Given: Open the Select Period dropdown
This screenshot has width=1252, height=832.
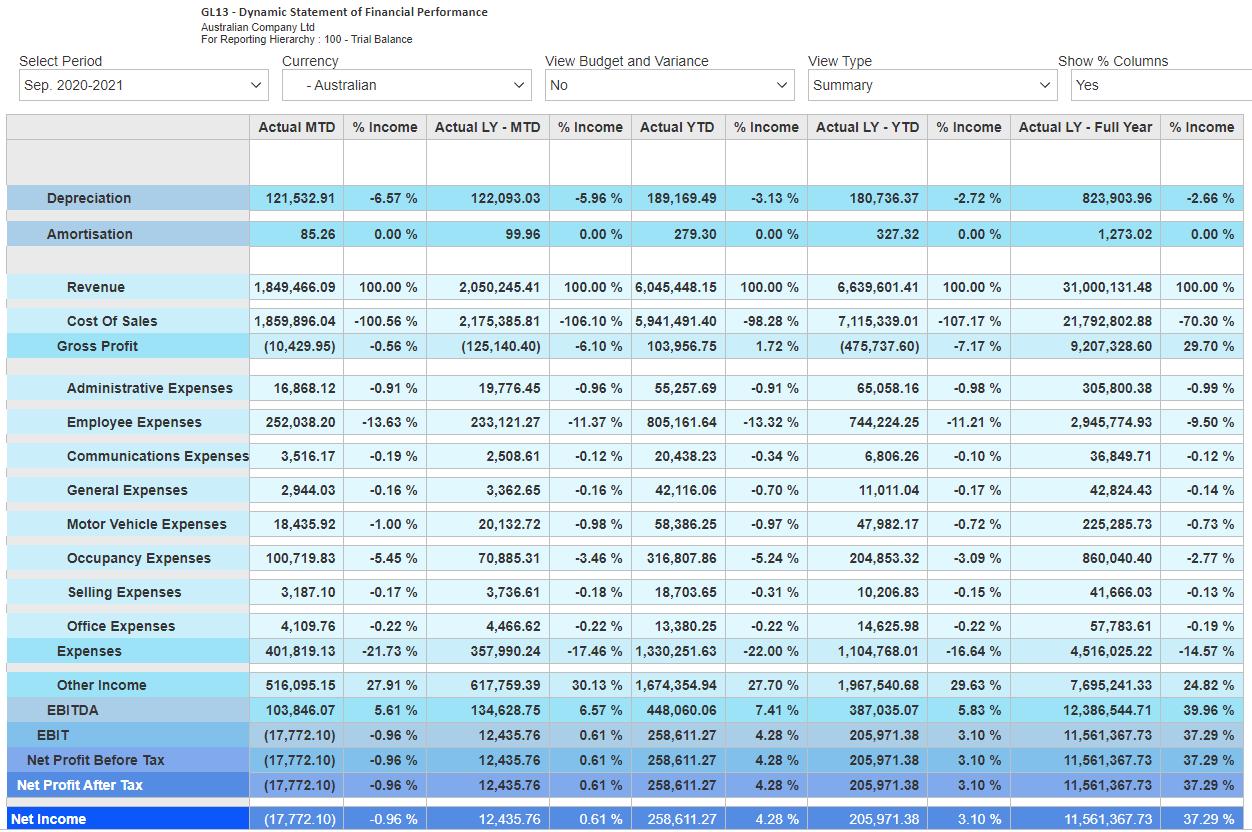Looking at the screenshot, I should 143,85.
